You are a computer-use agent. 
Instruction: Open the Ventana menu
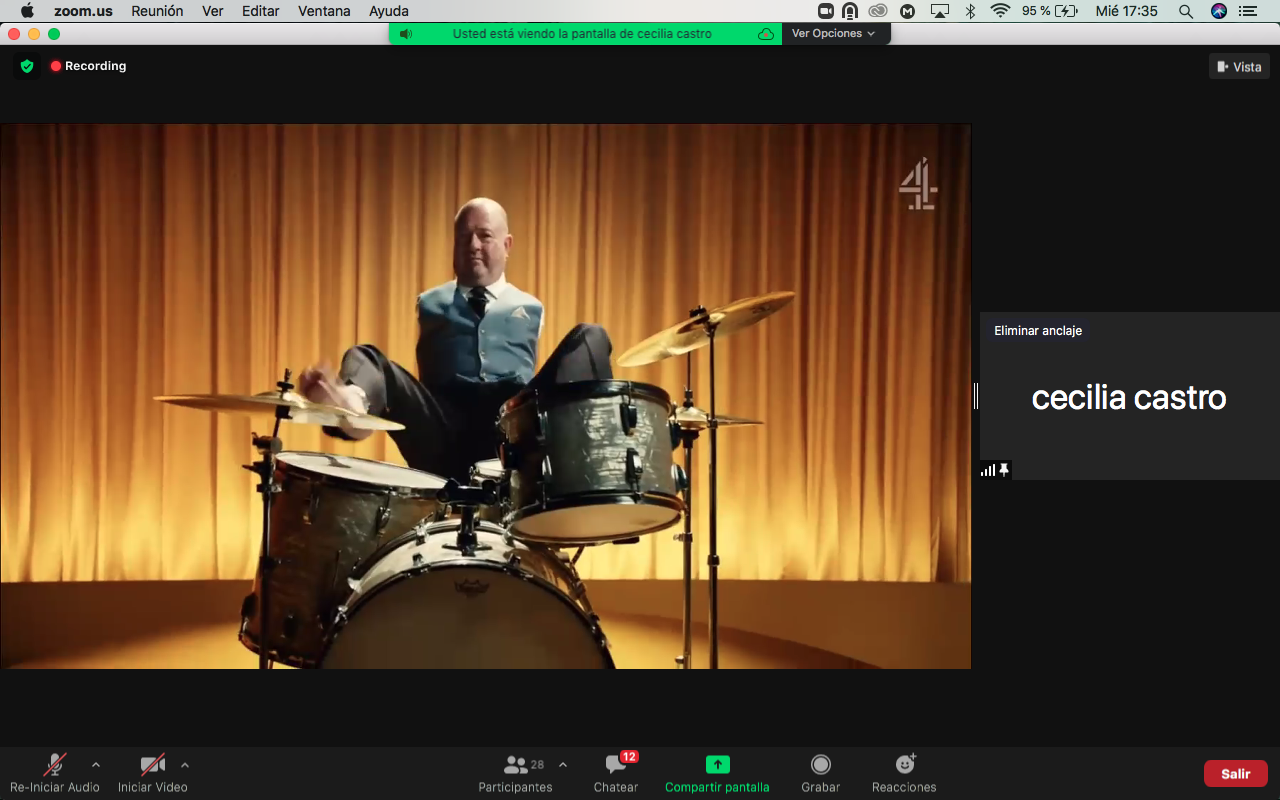[x=324, y=11]
